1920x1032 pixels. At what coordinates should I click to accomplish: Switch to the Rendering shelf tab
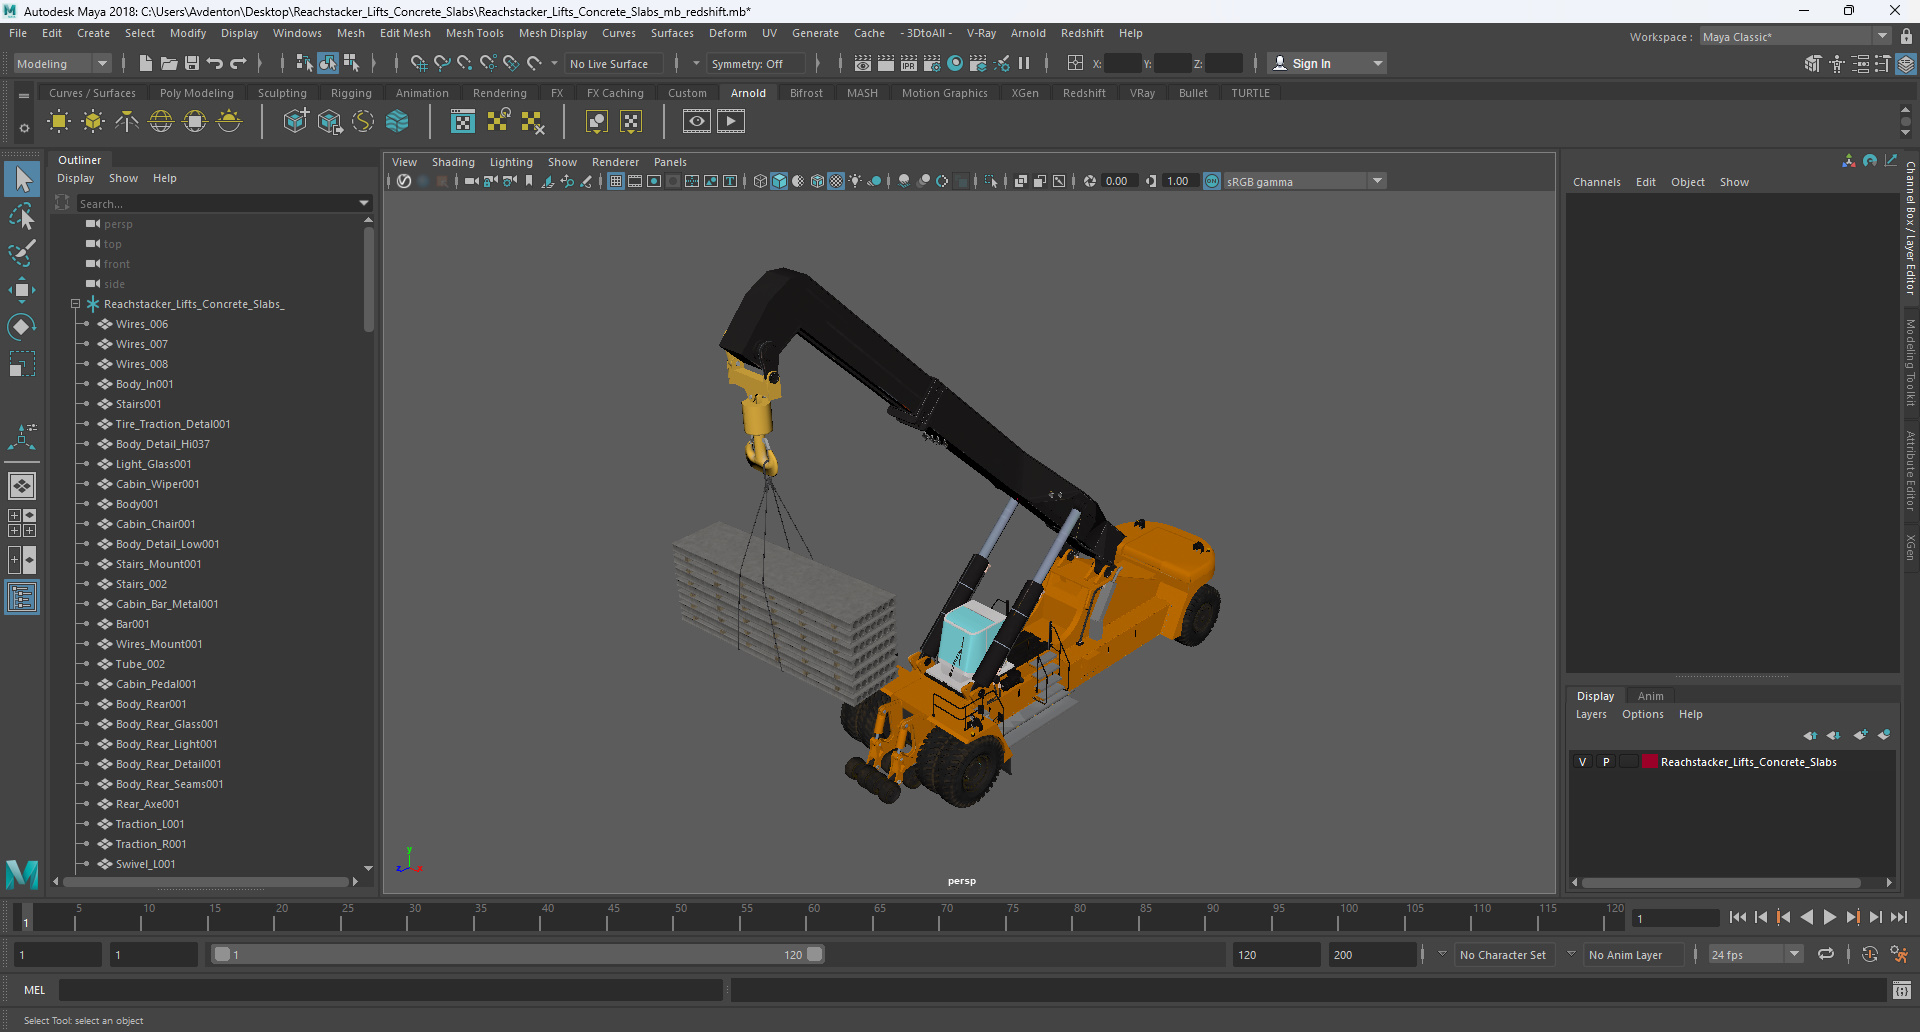pyautogui.click(x=499, y=93)
